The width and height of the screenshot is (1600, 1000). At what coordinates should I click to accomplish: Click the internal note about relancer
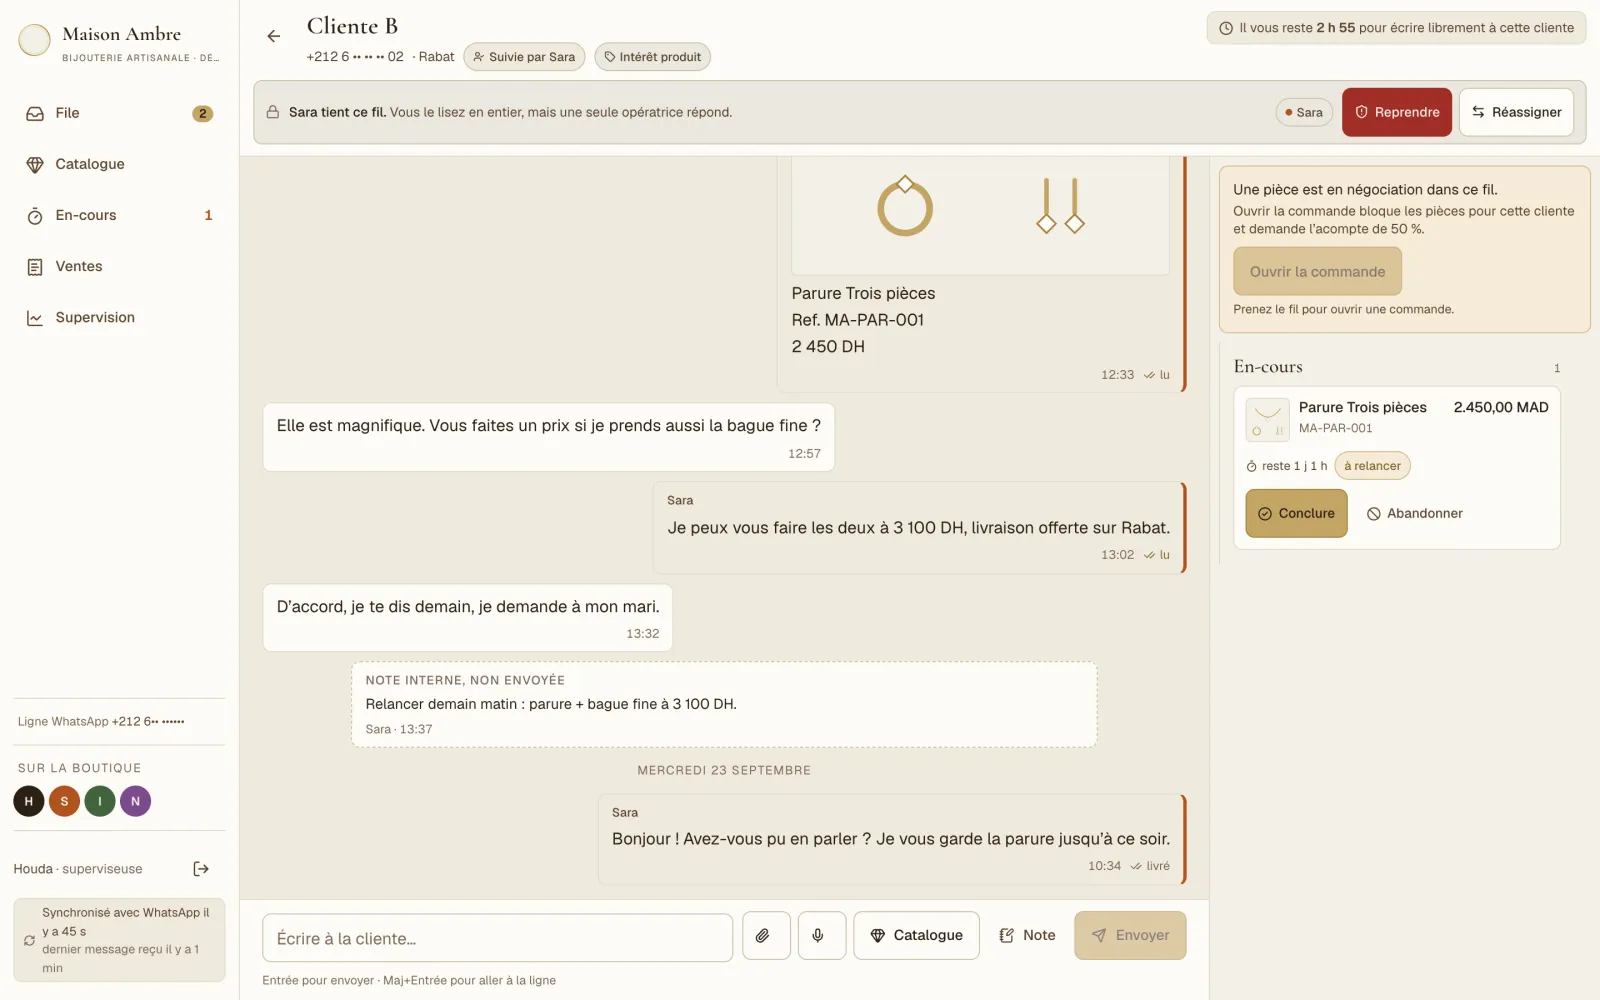click(x=724, y=704)
